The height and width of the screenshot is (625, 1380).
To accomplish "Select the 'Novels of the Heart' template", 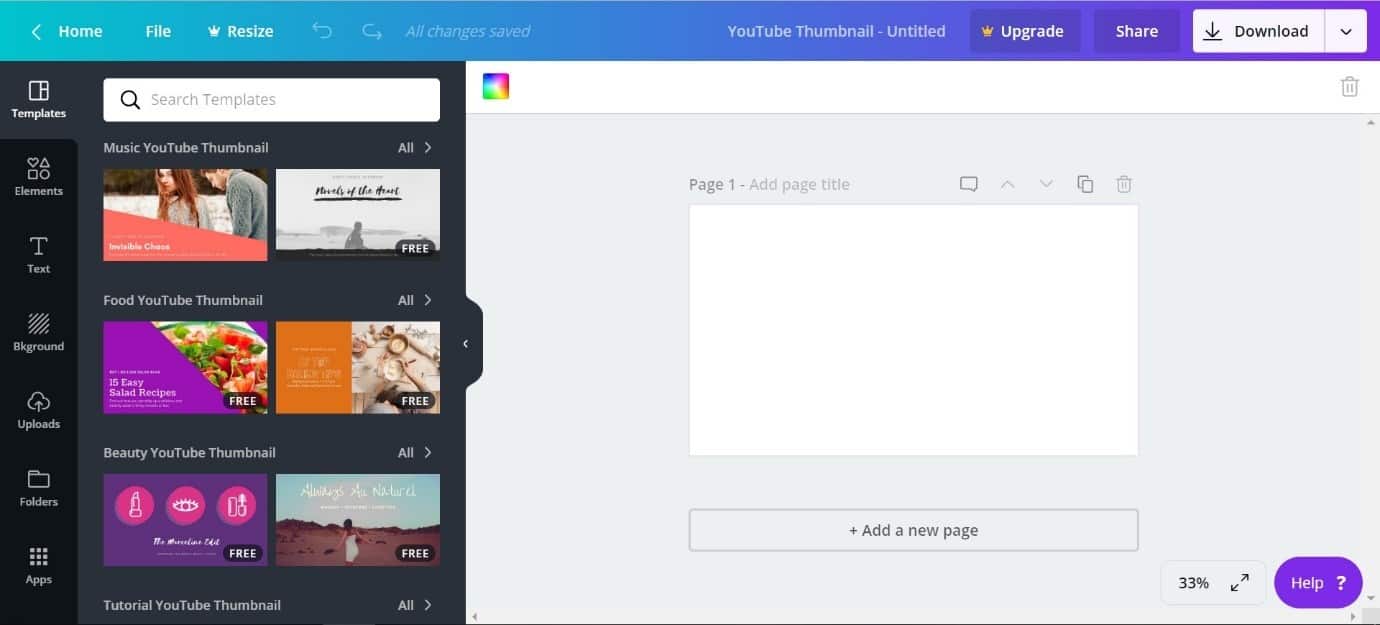I will point(358,214).
